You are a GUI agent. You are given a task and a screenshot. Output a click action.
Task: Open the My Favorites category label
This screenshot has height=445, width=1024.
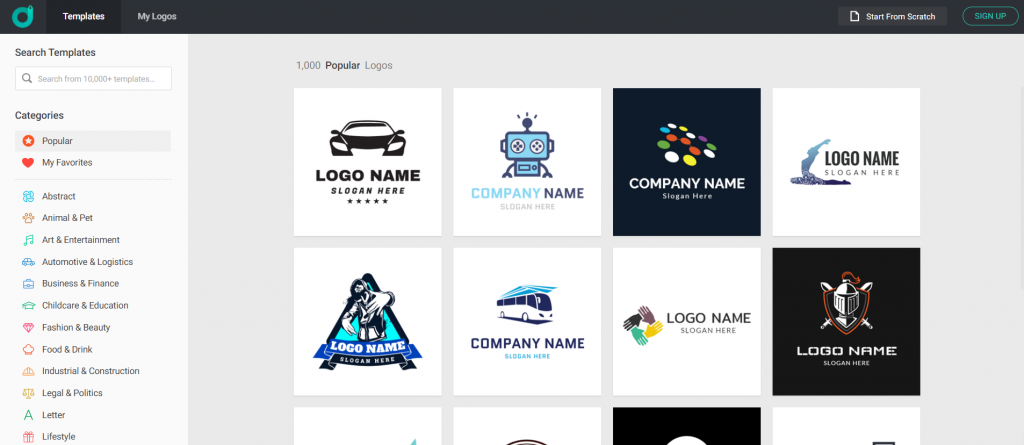click(x=67, y=163)
